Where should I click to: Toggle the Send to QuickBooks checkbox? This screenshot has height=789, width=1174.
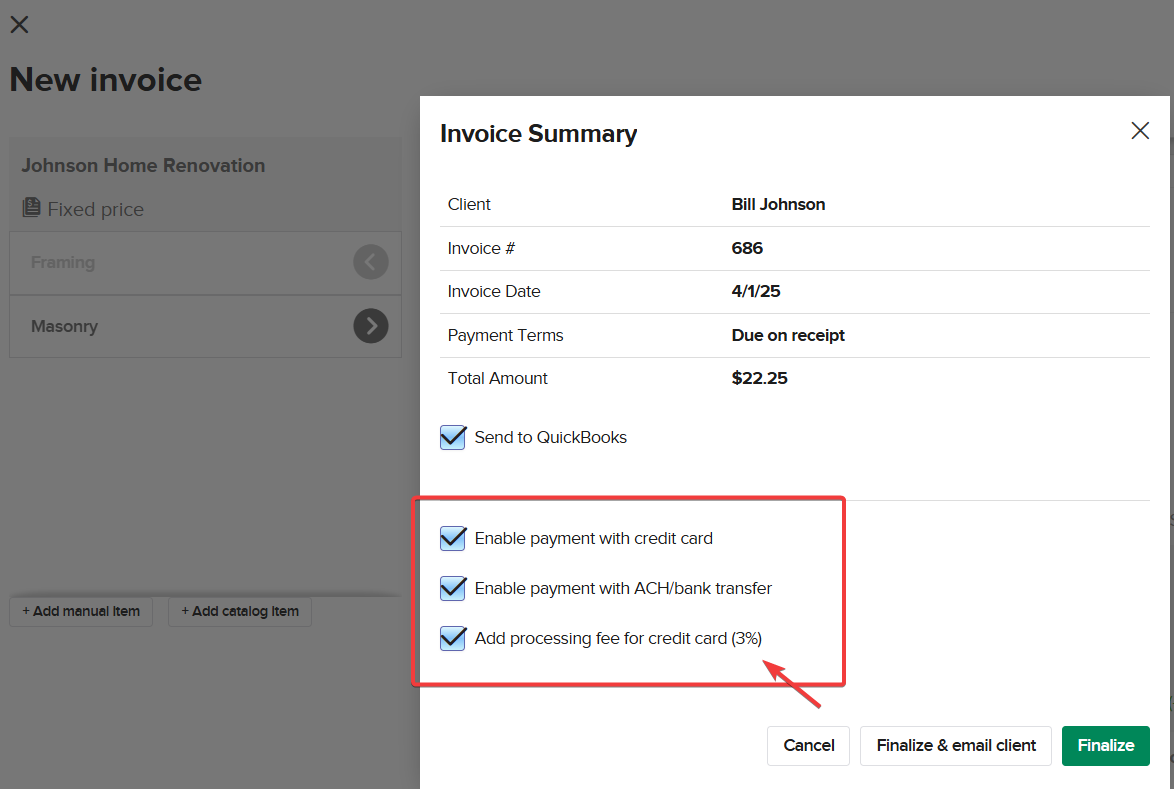452,437
